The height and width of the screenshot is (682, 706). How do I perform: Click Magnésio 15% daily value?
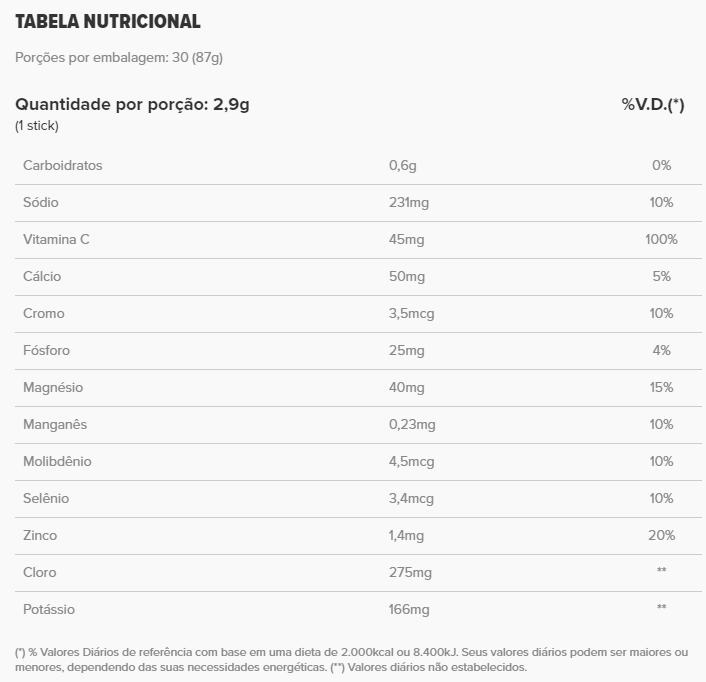[x=661, y=387]
